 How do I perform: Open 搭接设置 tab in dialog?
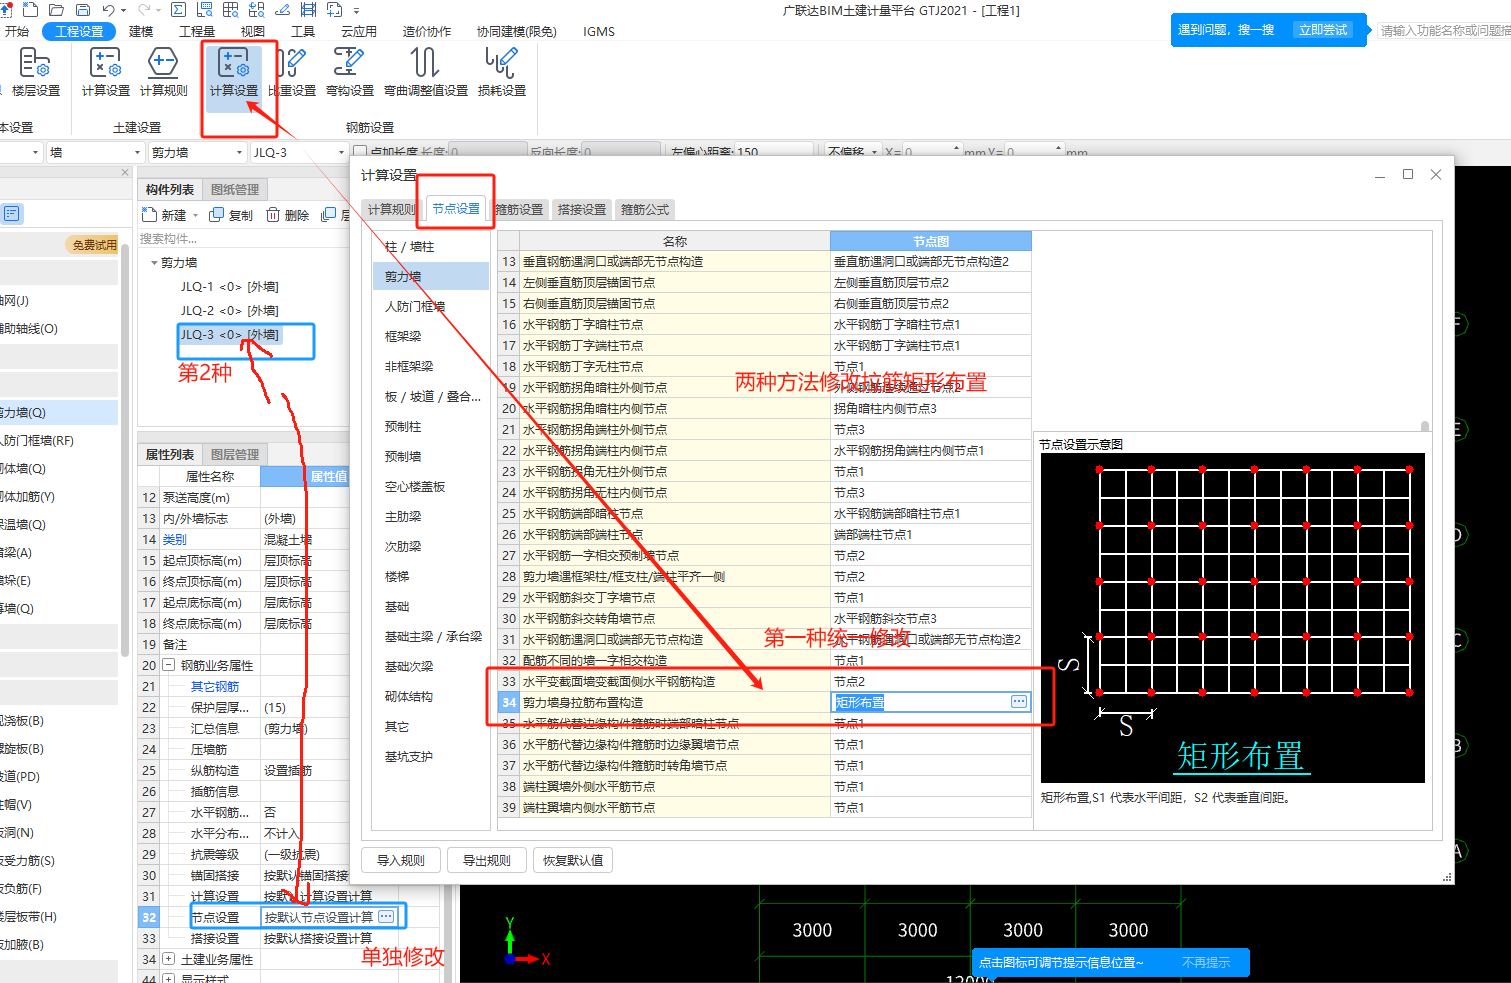pyautogui.click(x=582, y=209)
